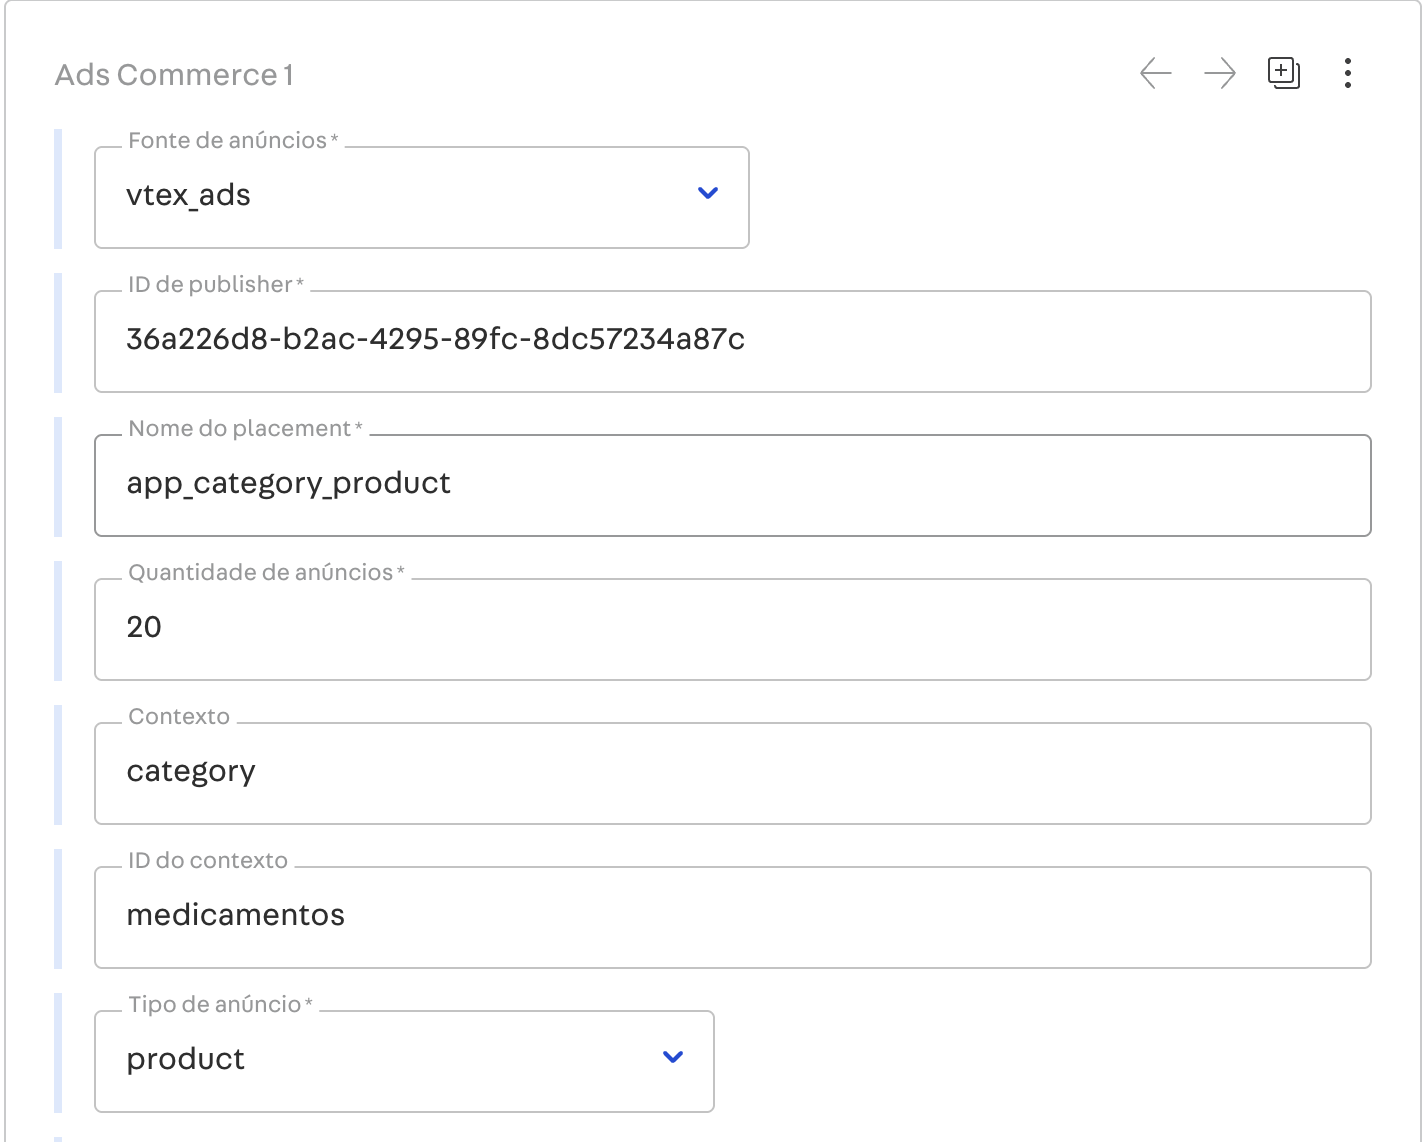Expand the Tipo de anúncio chevron
This screenshot has height=1142, width=1426.
coord(673,1057)
